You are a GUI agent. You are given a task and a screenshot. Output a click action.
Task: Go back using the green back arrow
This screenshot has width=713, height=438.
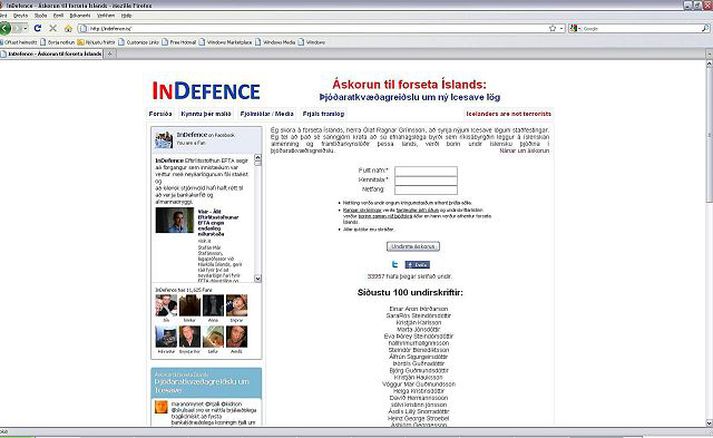(4, 28)
